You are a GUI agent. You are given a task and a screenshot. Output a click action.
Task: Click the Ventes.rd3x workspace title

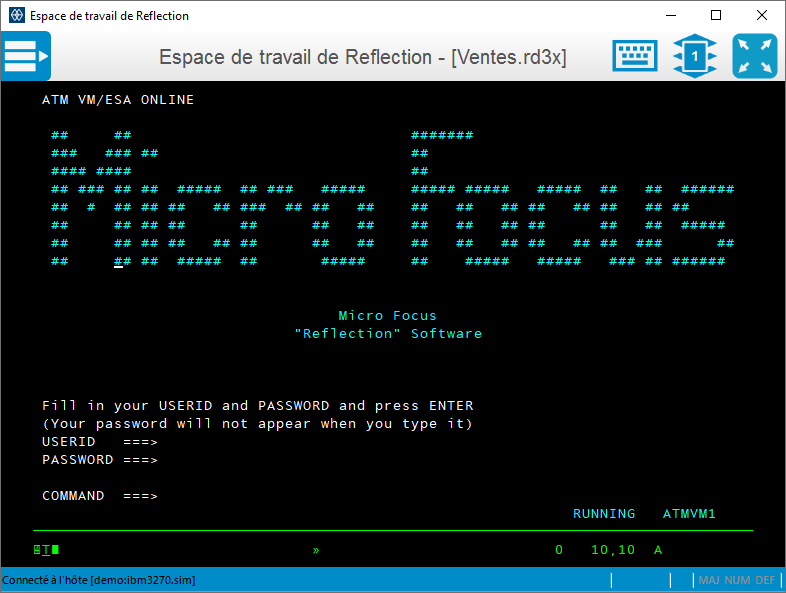coord(362,57)
